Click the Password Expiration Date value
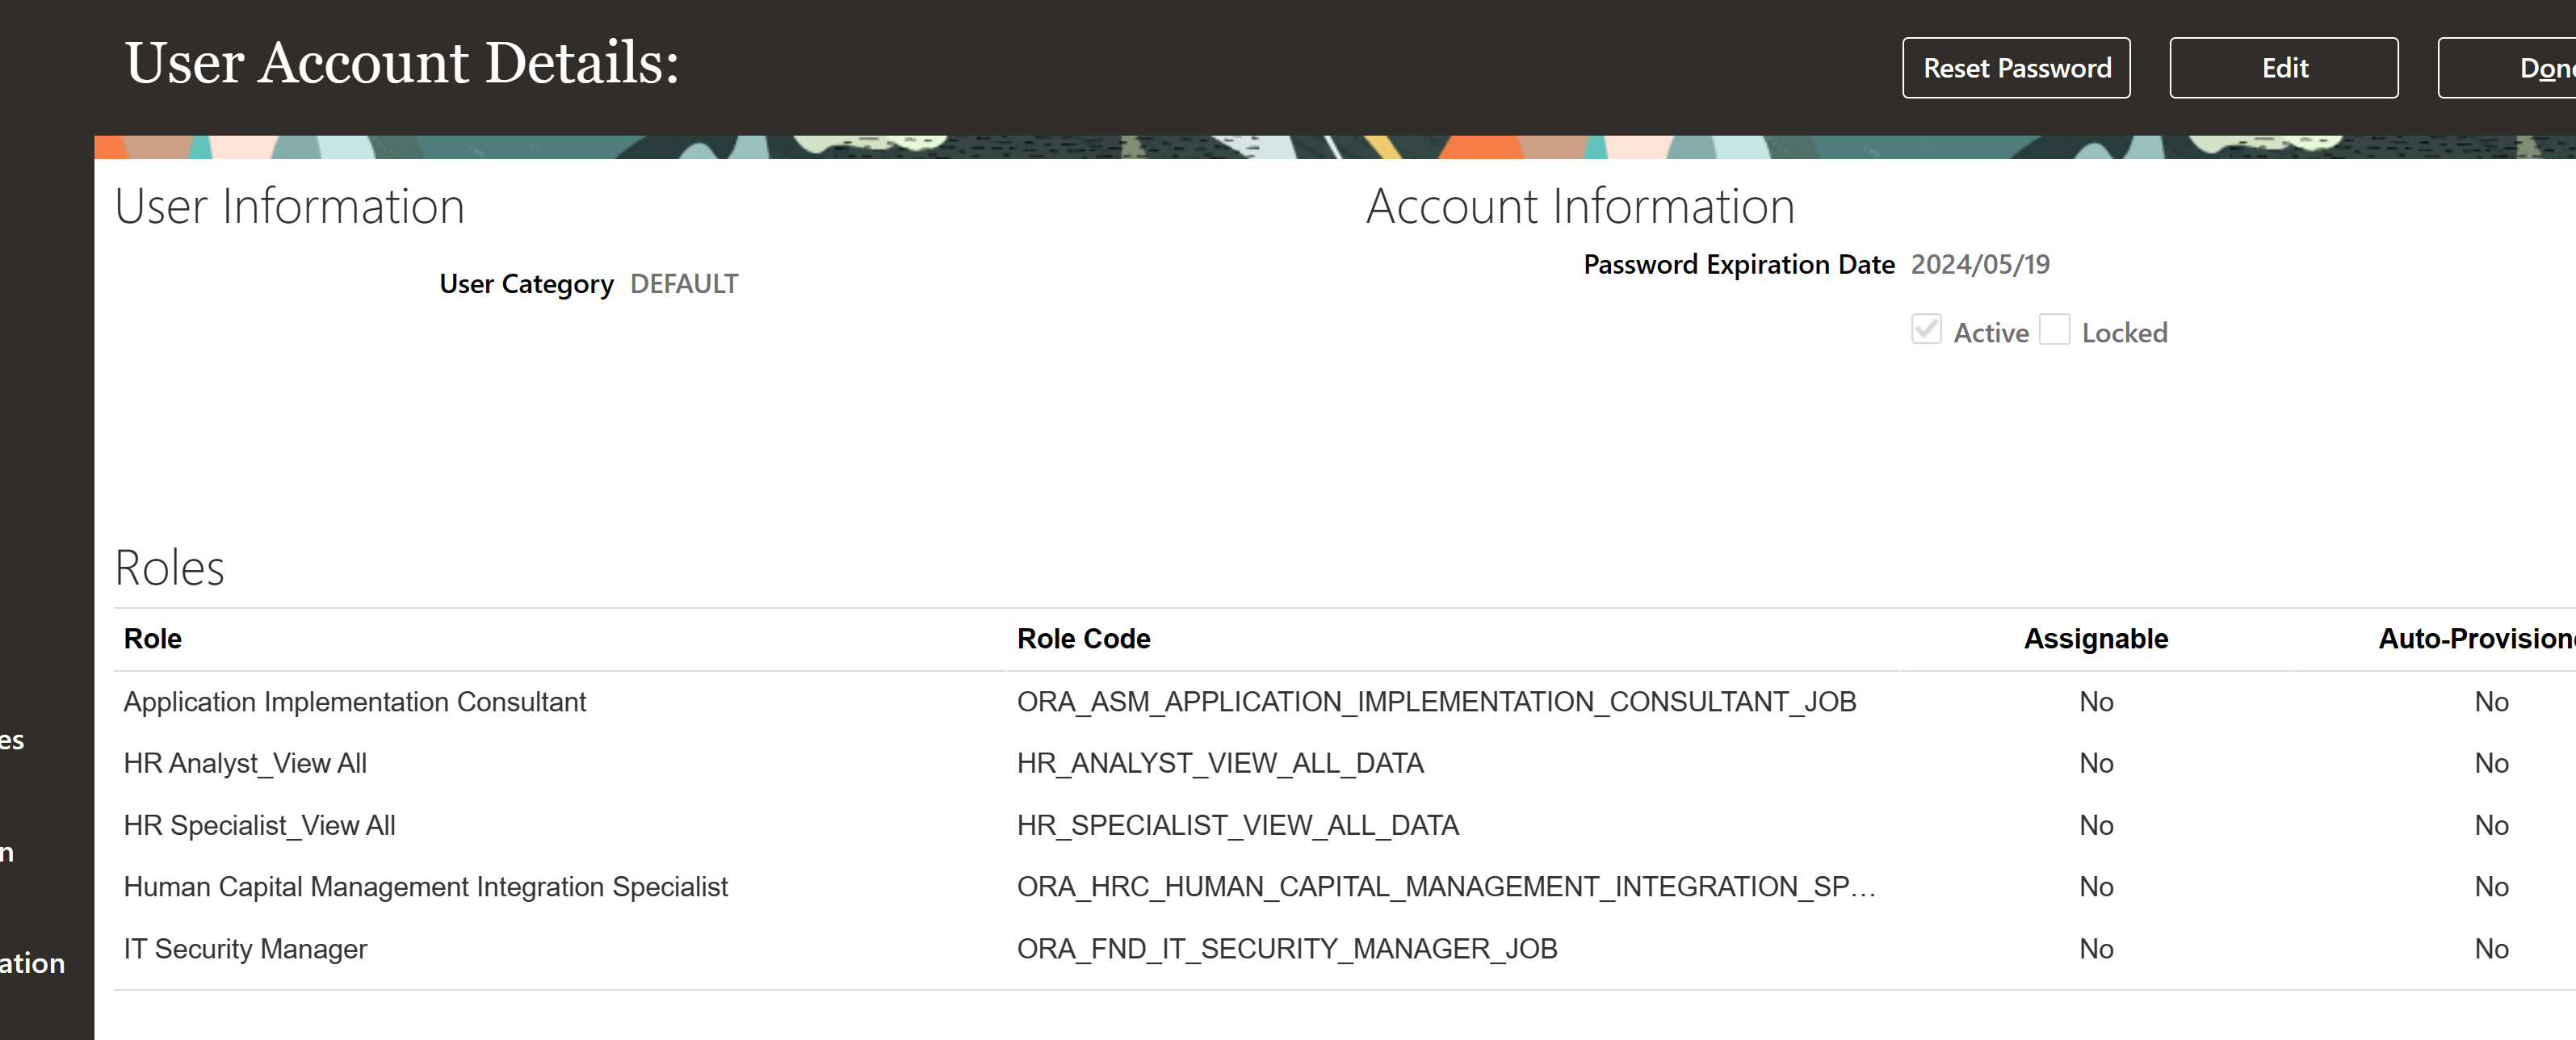This screenshot has width=2576, height=1040. [1980, 264]
